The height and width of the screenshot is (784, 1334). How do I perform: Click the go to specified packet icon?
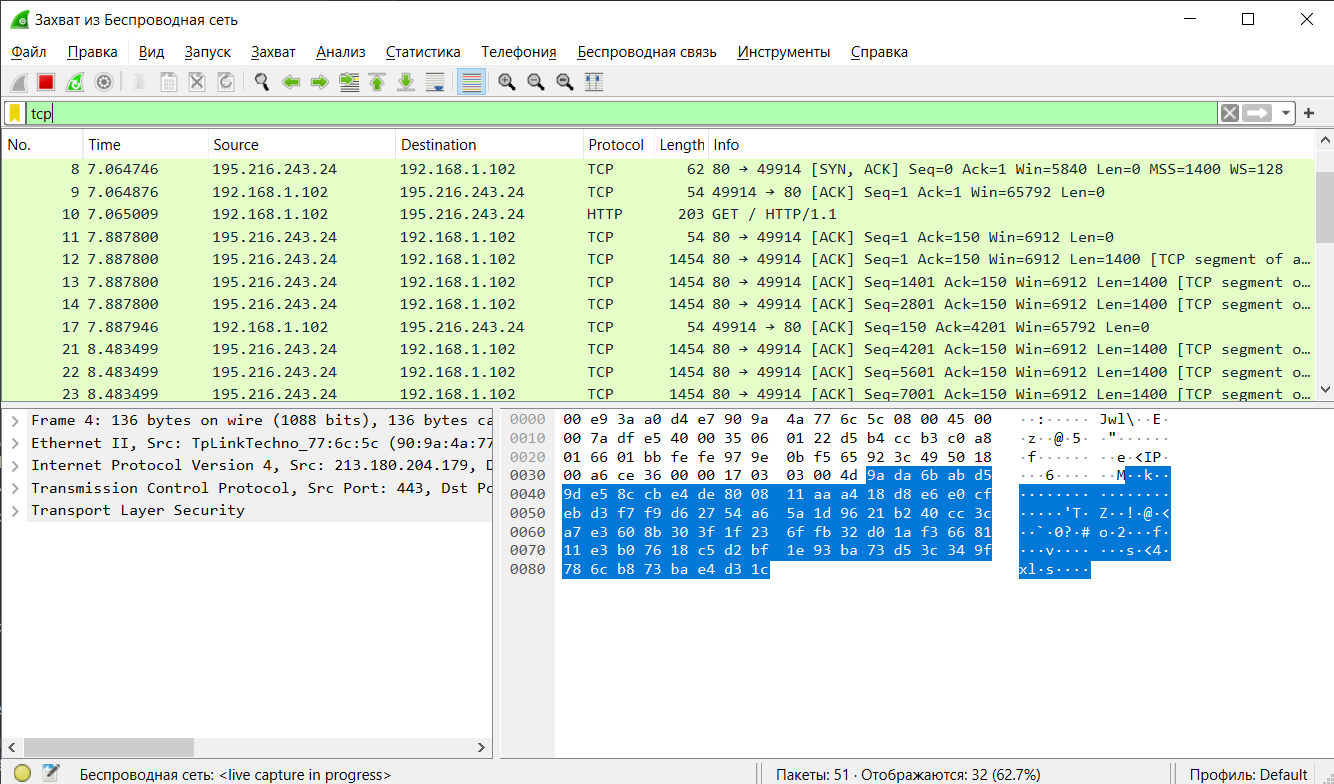[349, 82]
